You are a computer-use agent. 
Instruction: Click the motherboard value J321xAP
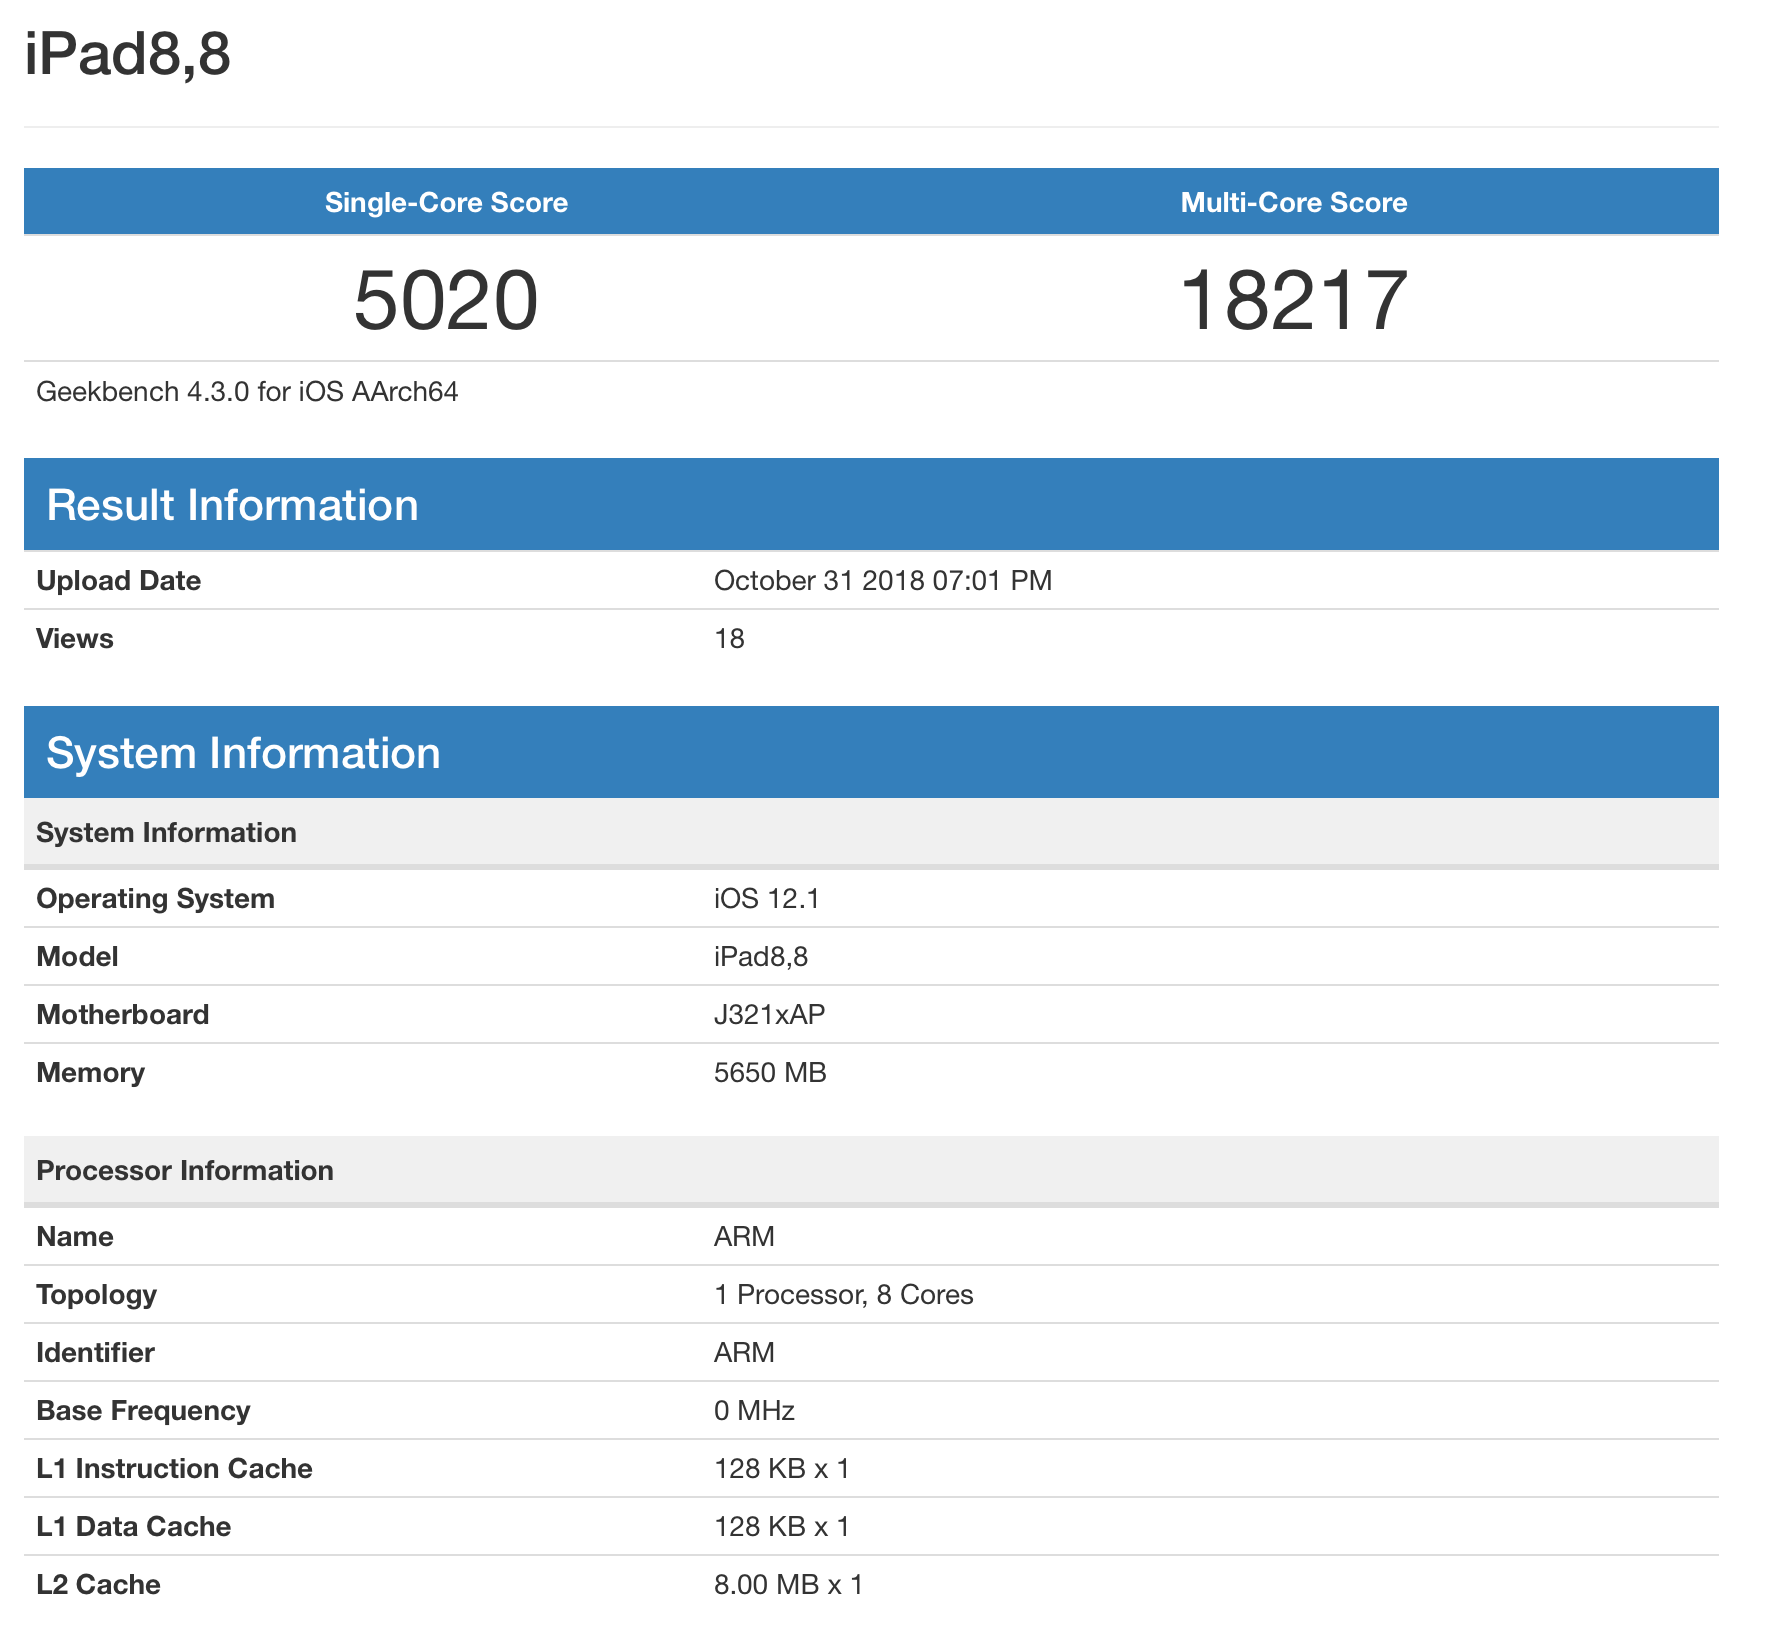point(770,1015)
